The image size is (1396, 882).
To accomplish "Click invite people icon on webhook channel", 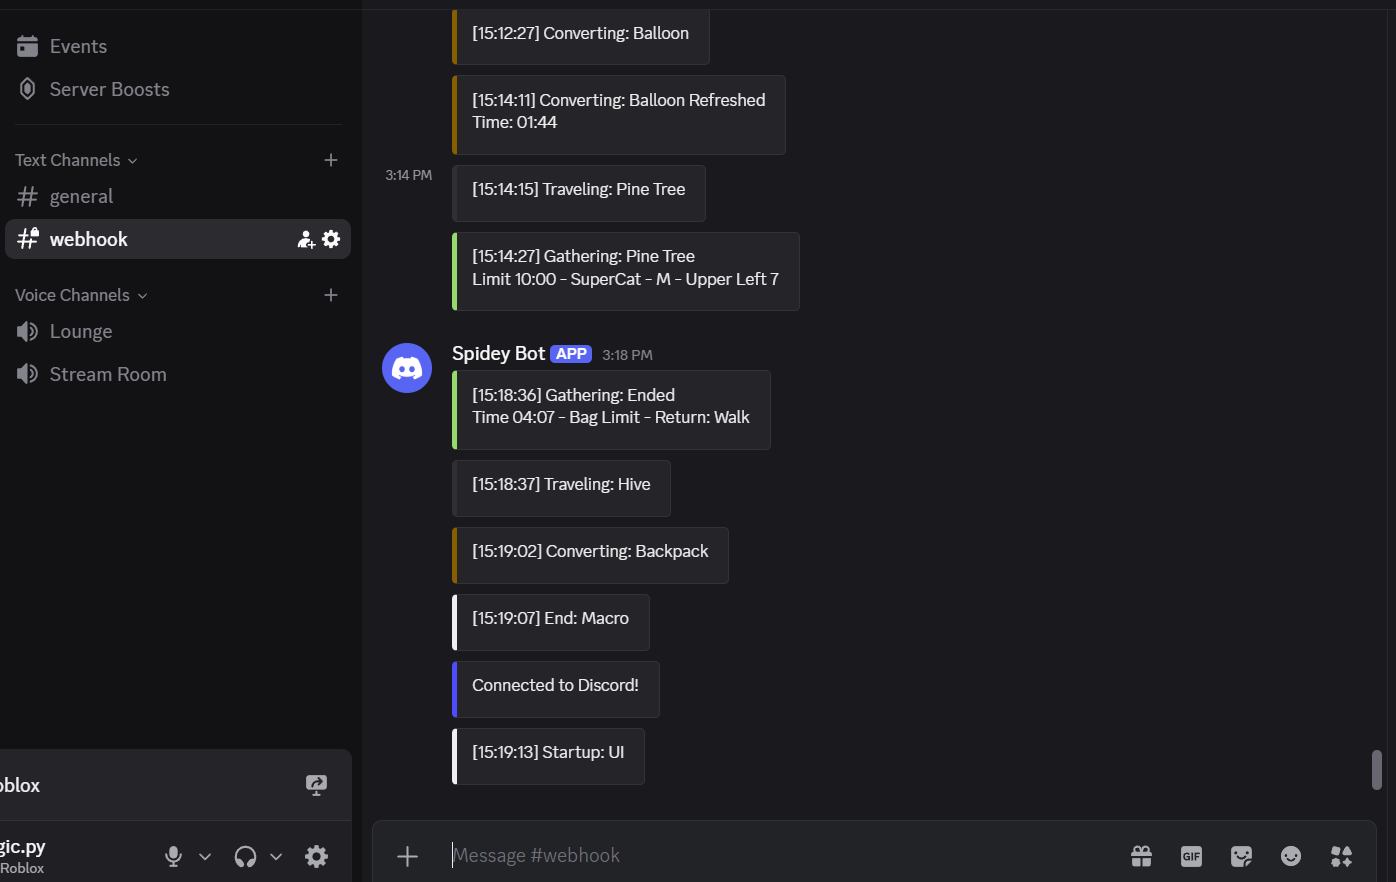I will (x=306, y=239).
